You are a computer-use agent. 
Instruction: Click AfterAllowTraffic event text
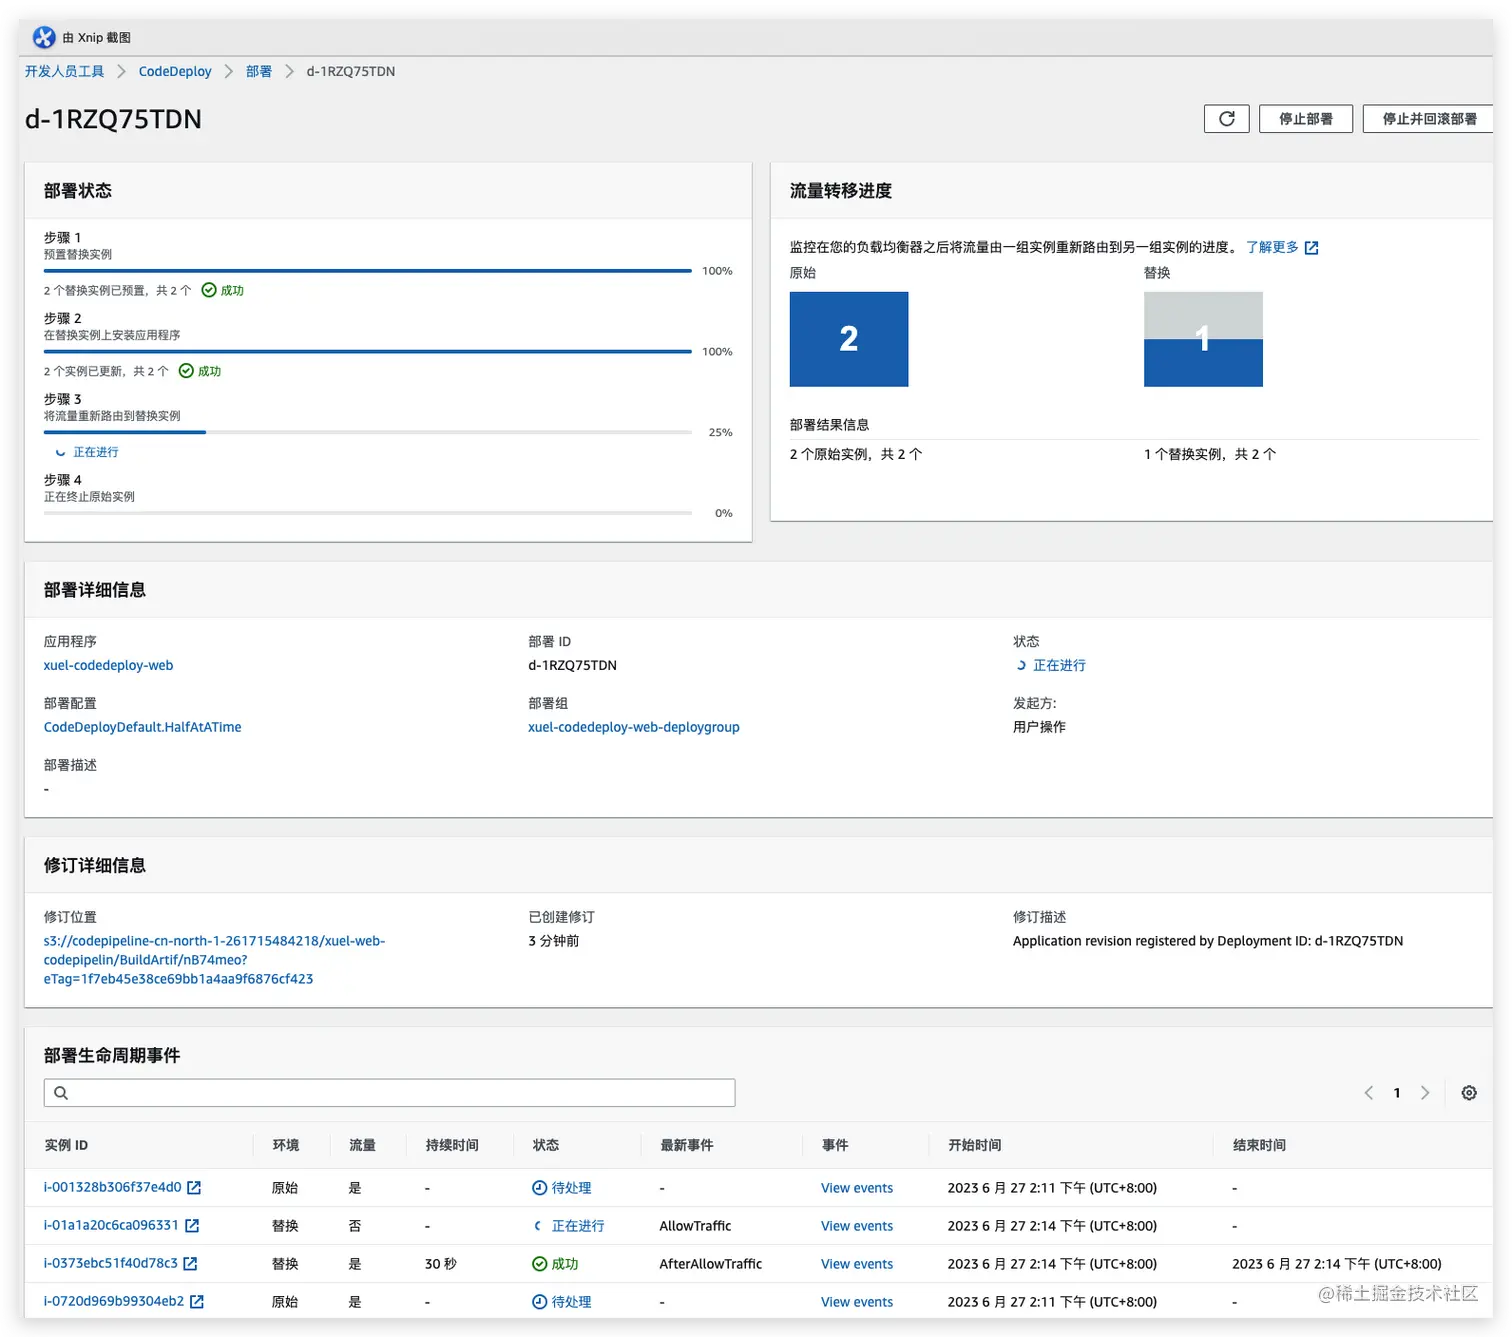tap(711, 1265)
